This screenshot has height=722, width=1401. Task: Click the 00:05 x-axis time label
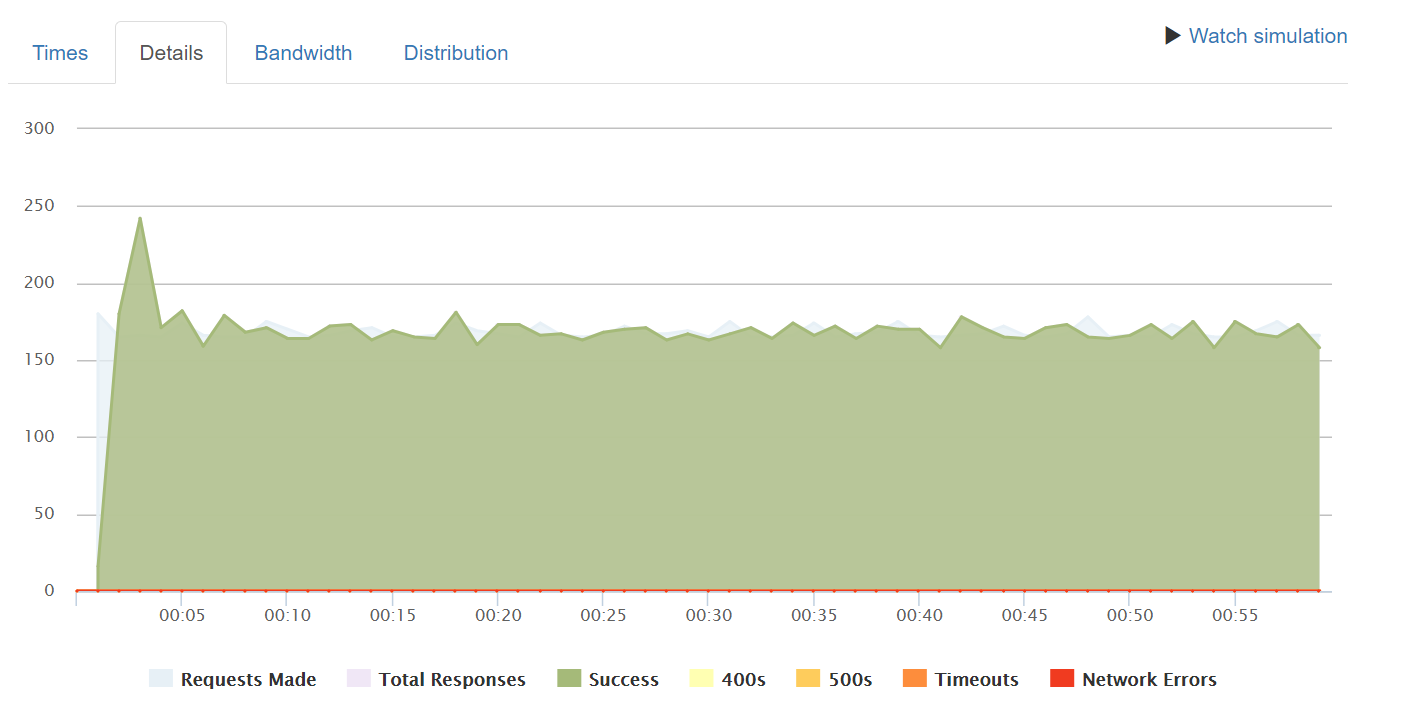pos(182,616)
